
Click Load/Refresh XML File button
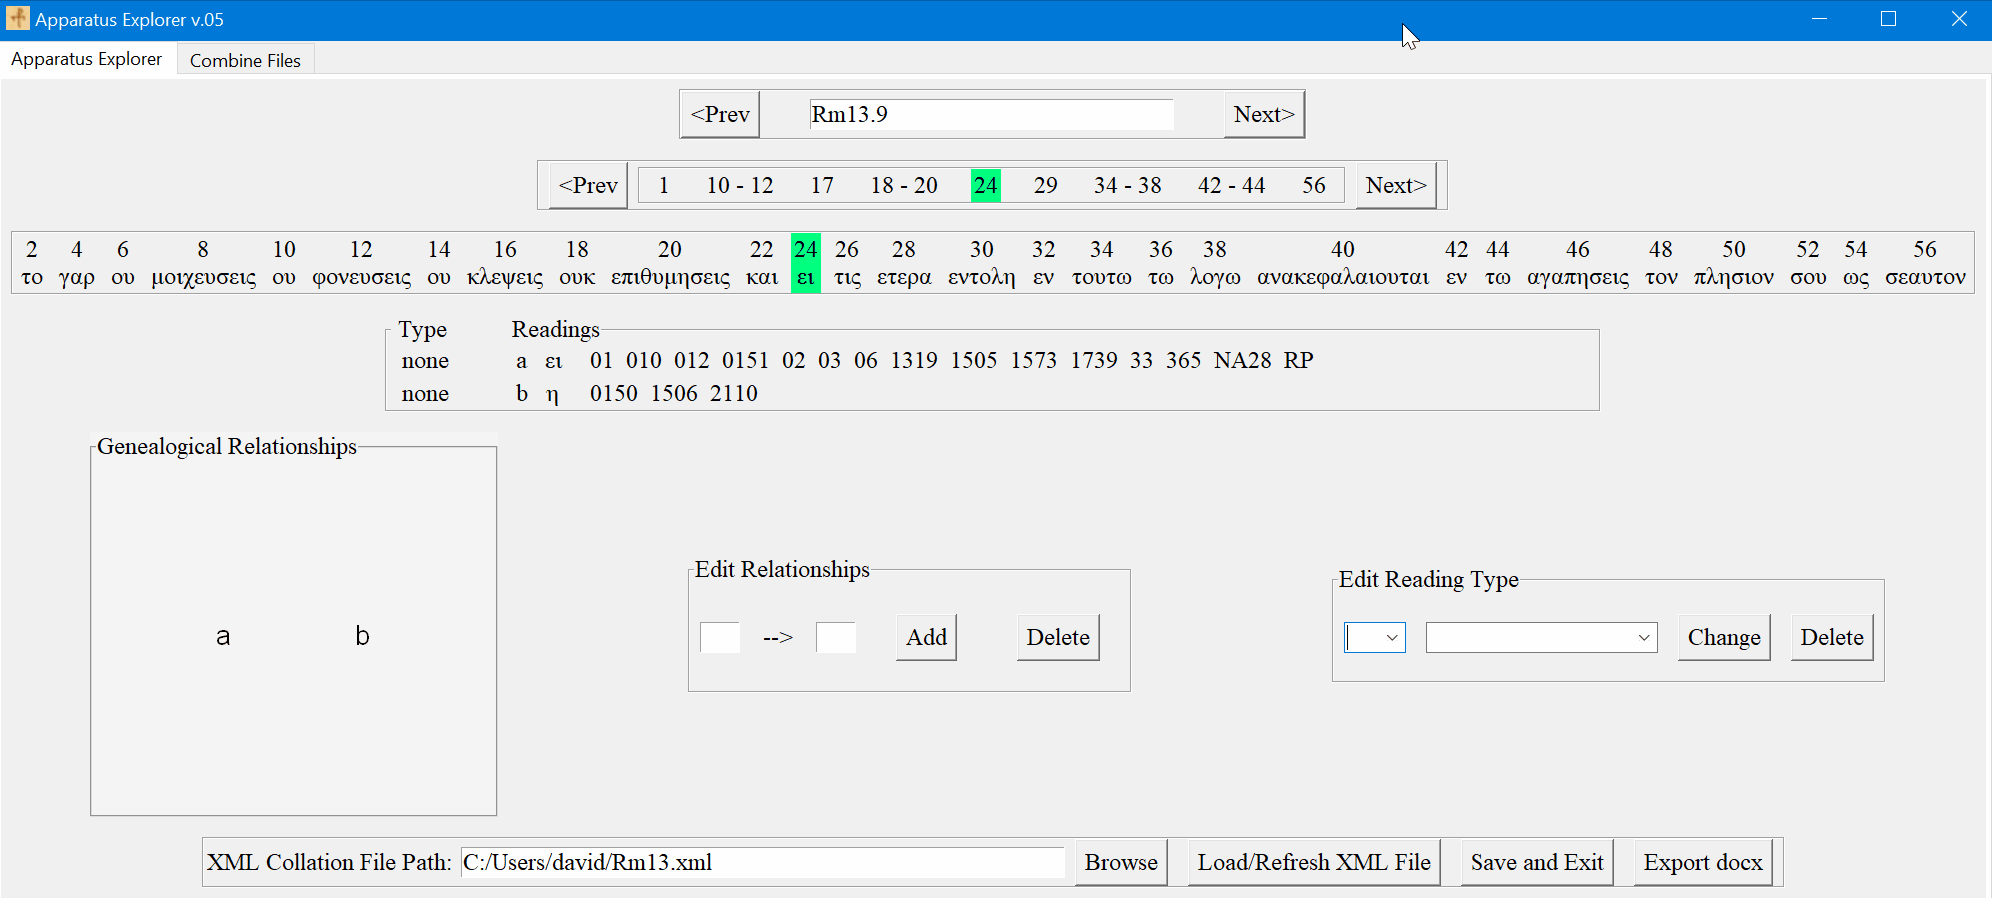click(1314, 862)
